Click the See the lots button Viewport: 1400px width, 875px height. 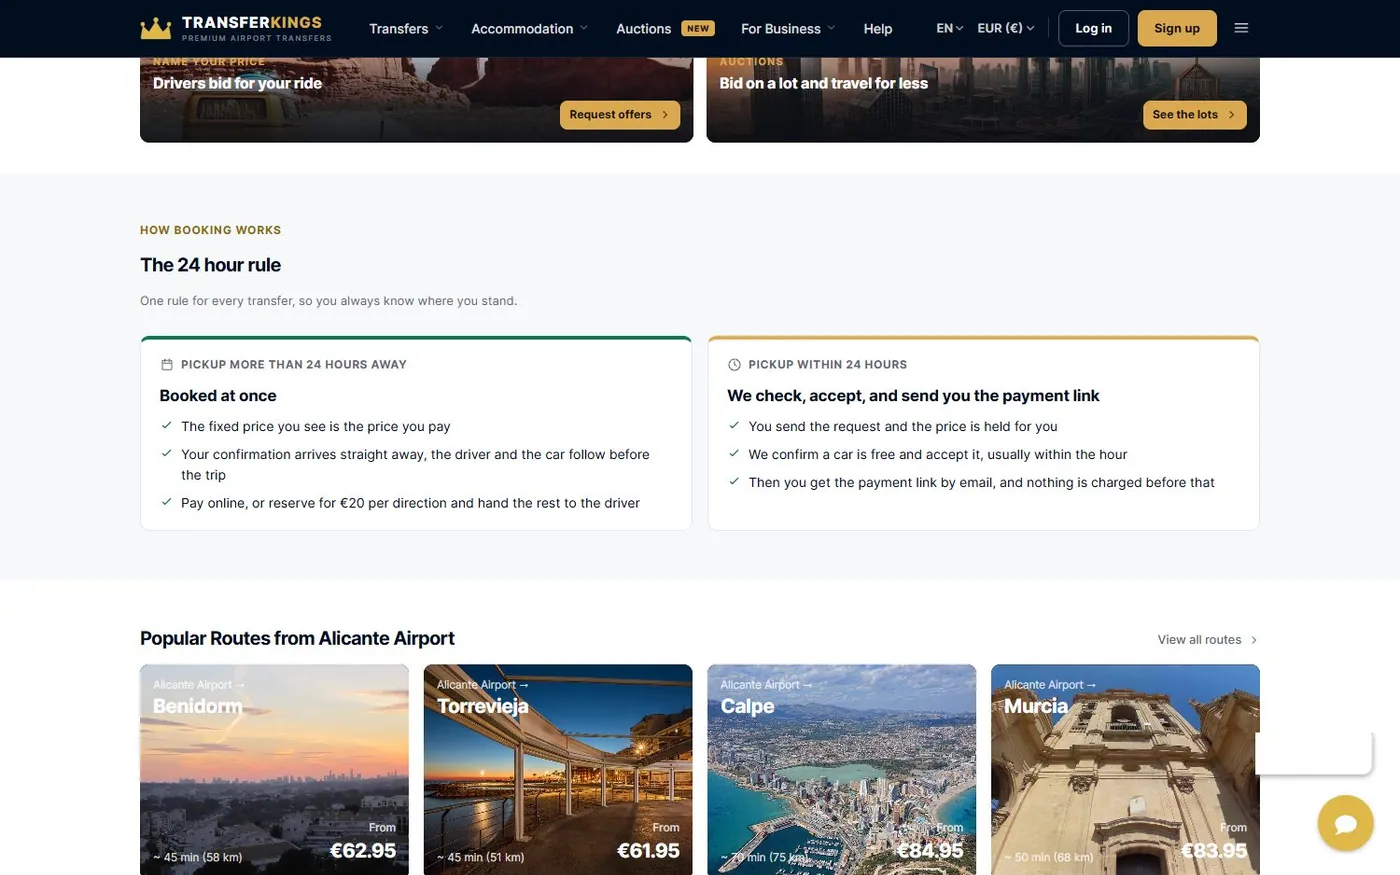1194,115
